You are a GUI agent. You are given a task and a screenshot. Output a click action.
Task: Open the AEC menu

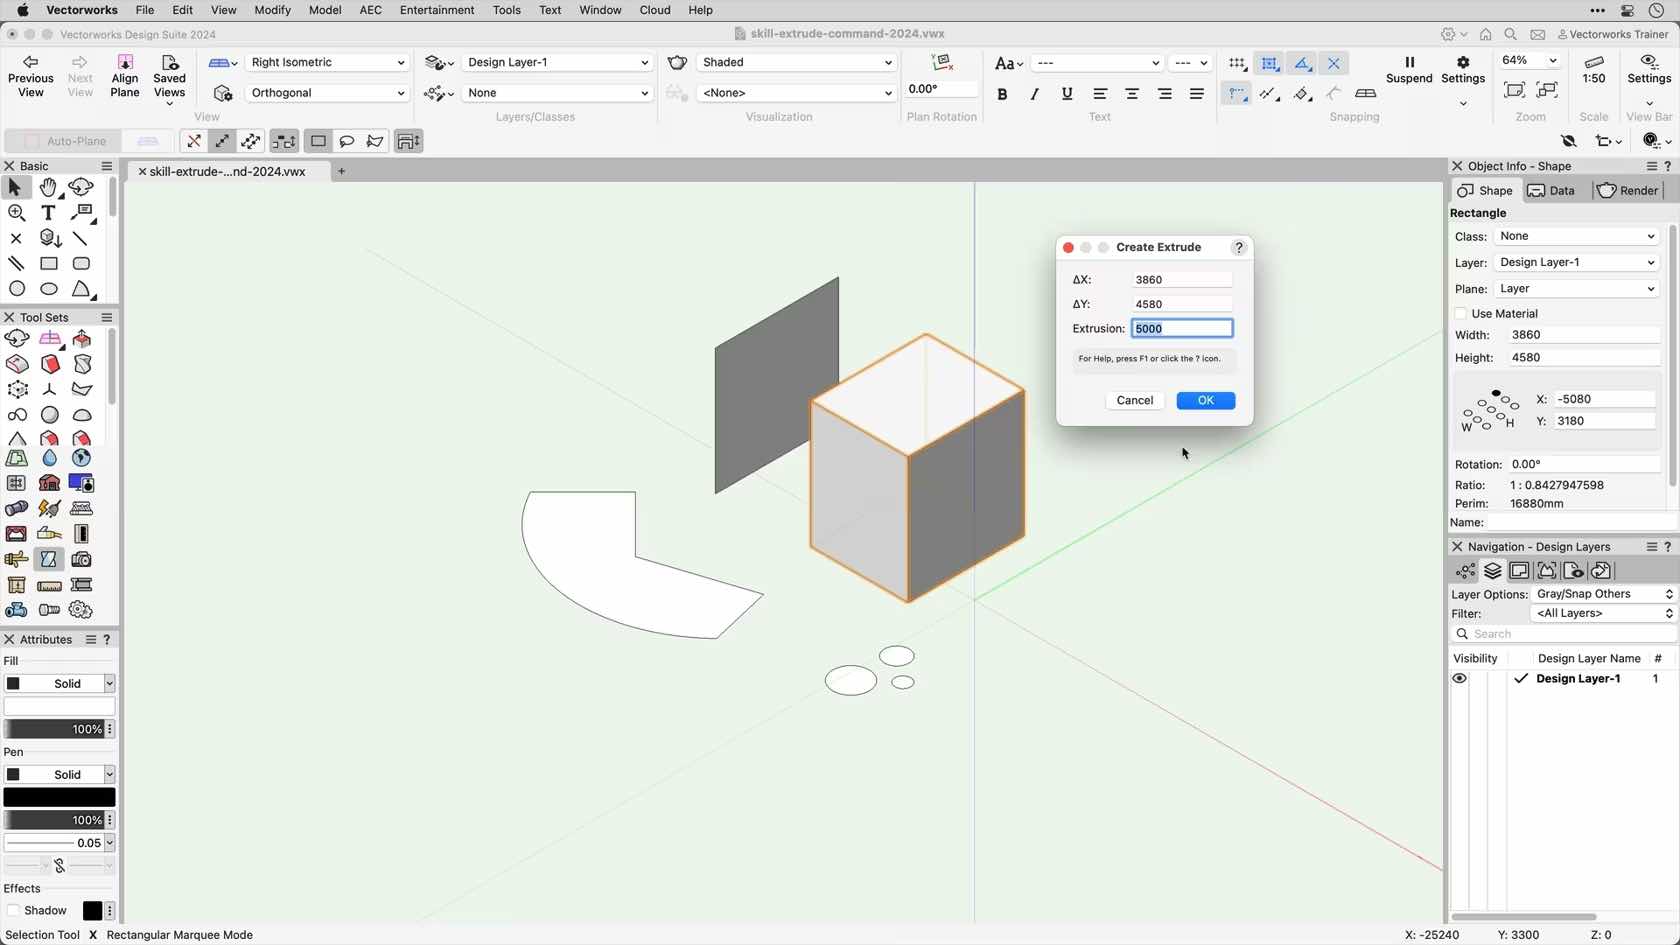click(370, 10)
